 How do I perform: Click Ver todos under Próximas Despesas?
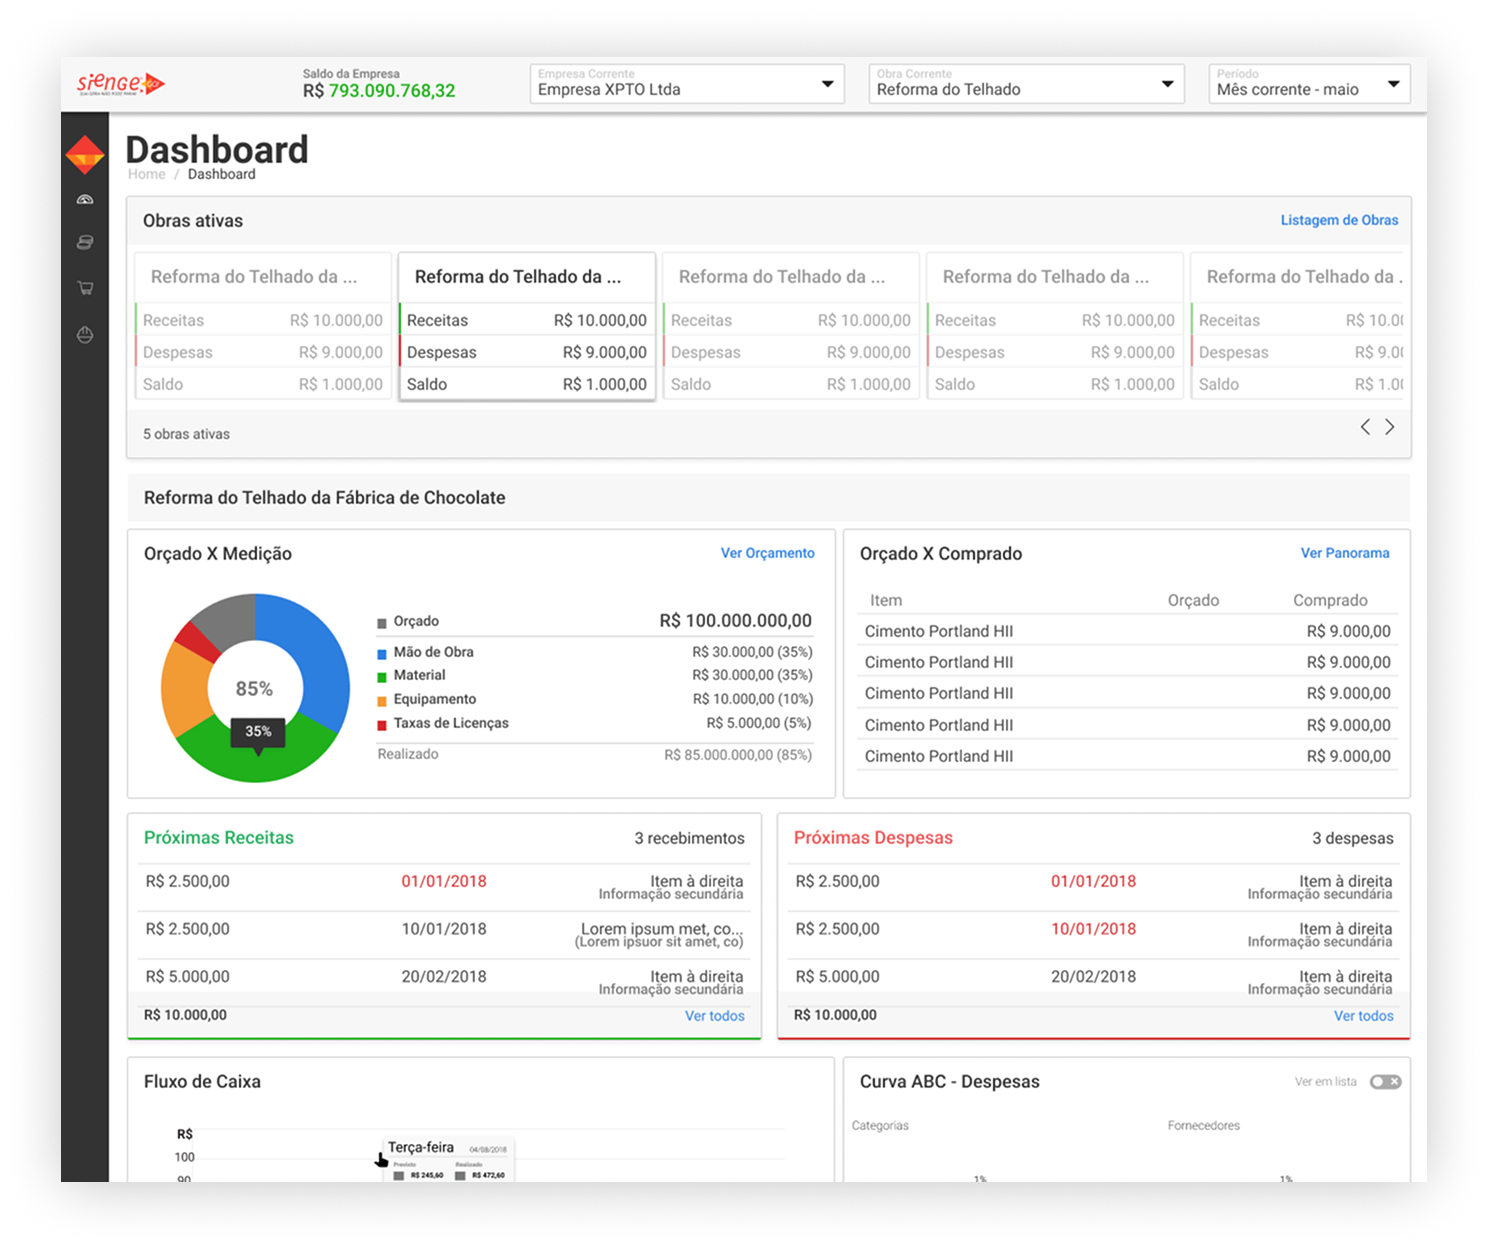coord(1363,1016)
